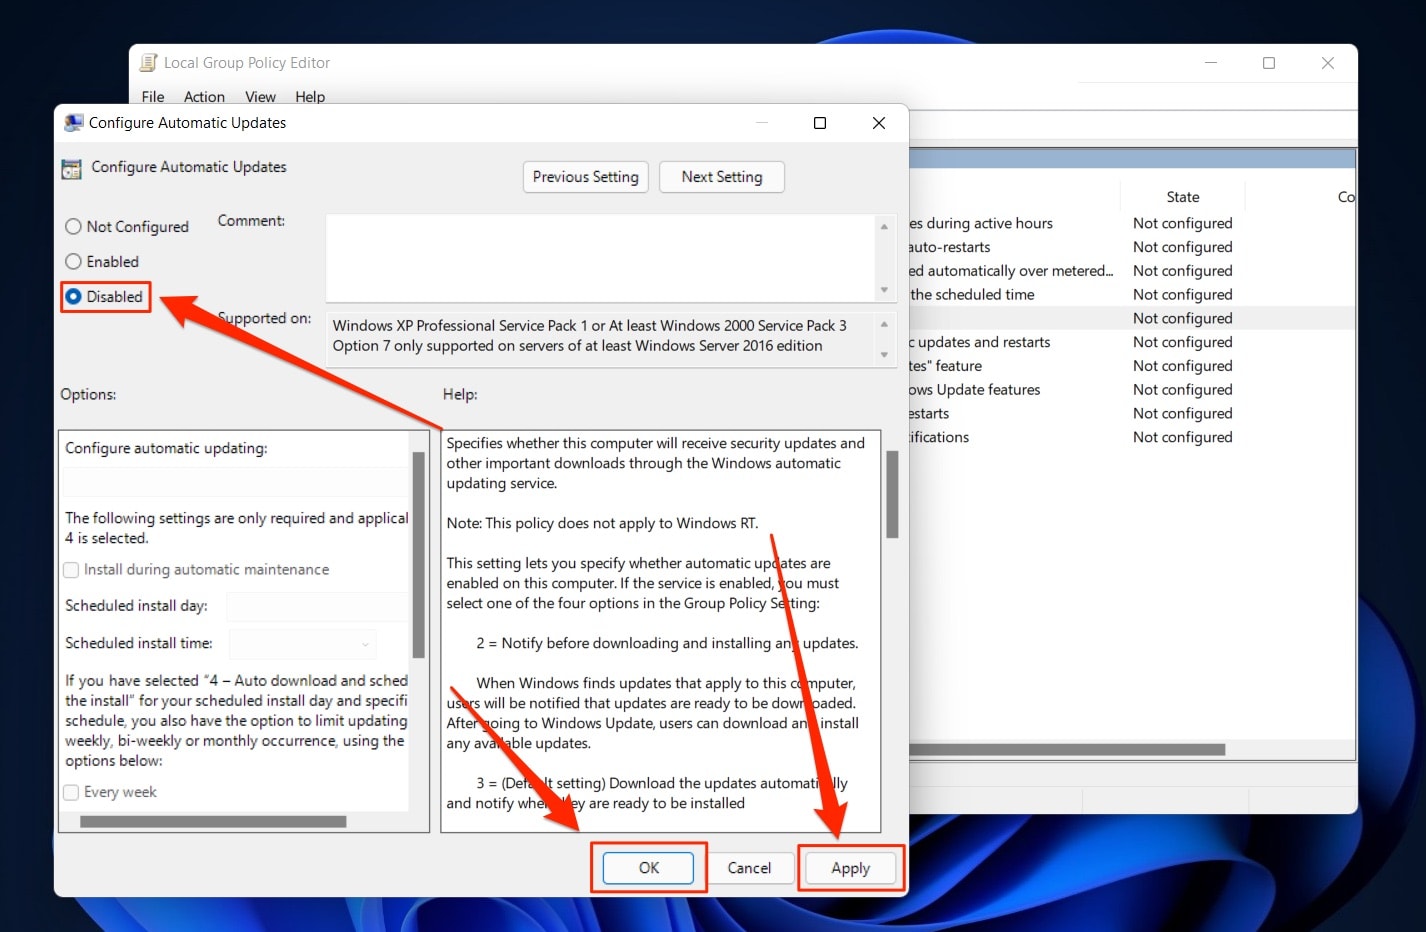Open the Action menu
The image size is (1426, 932).
click(204, 97)
